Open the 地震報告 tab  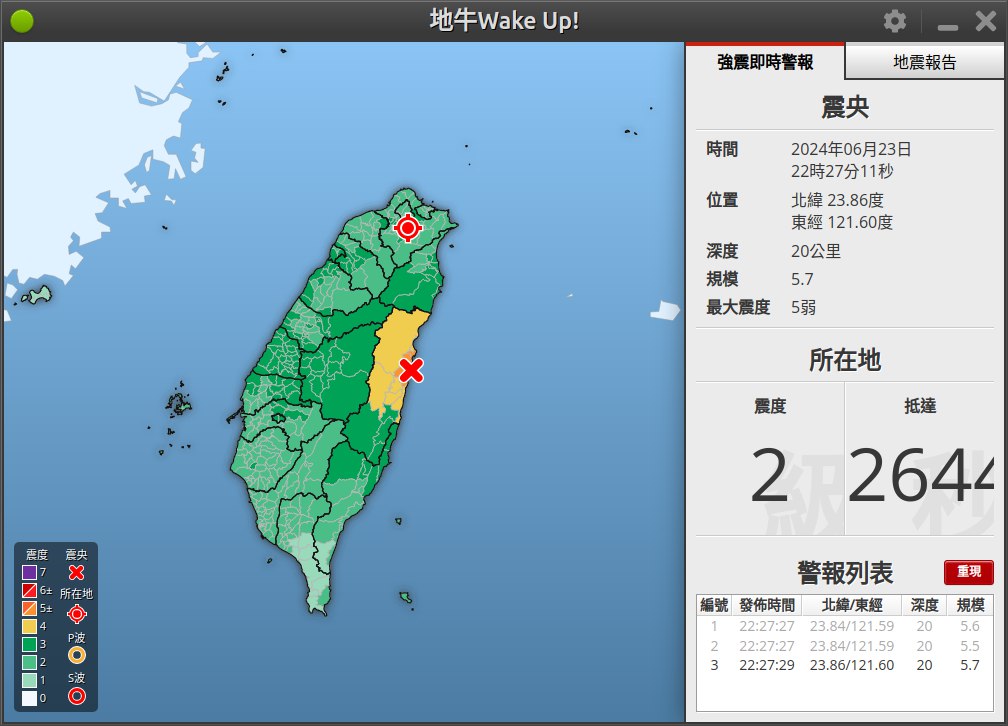coord(925,62)
